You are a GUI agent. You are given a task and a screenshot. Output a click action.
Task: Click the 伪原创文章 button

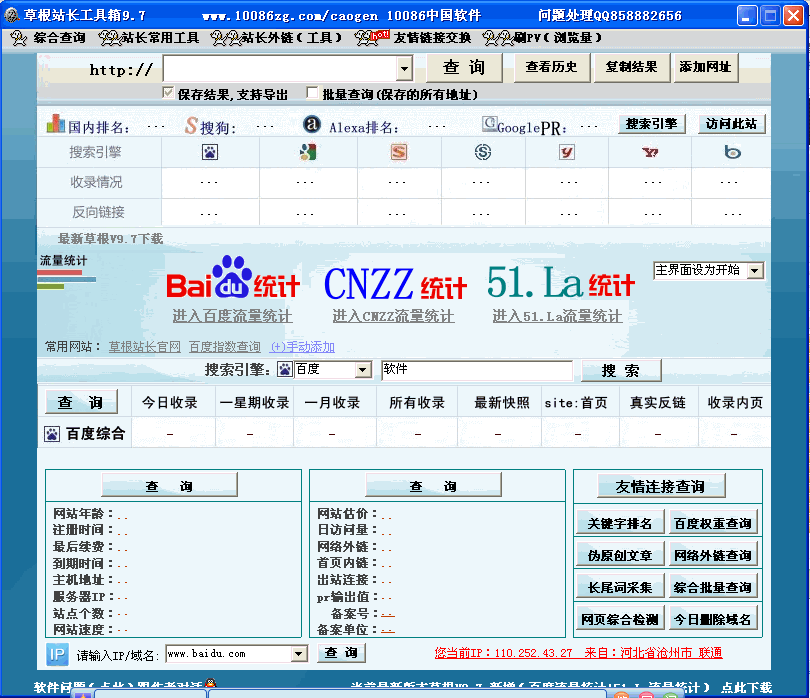click(619, 555)
